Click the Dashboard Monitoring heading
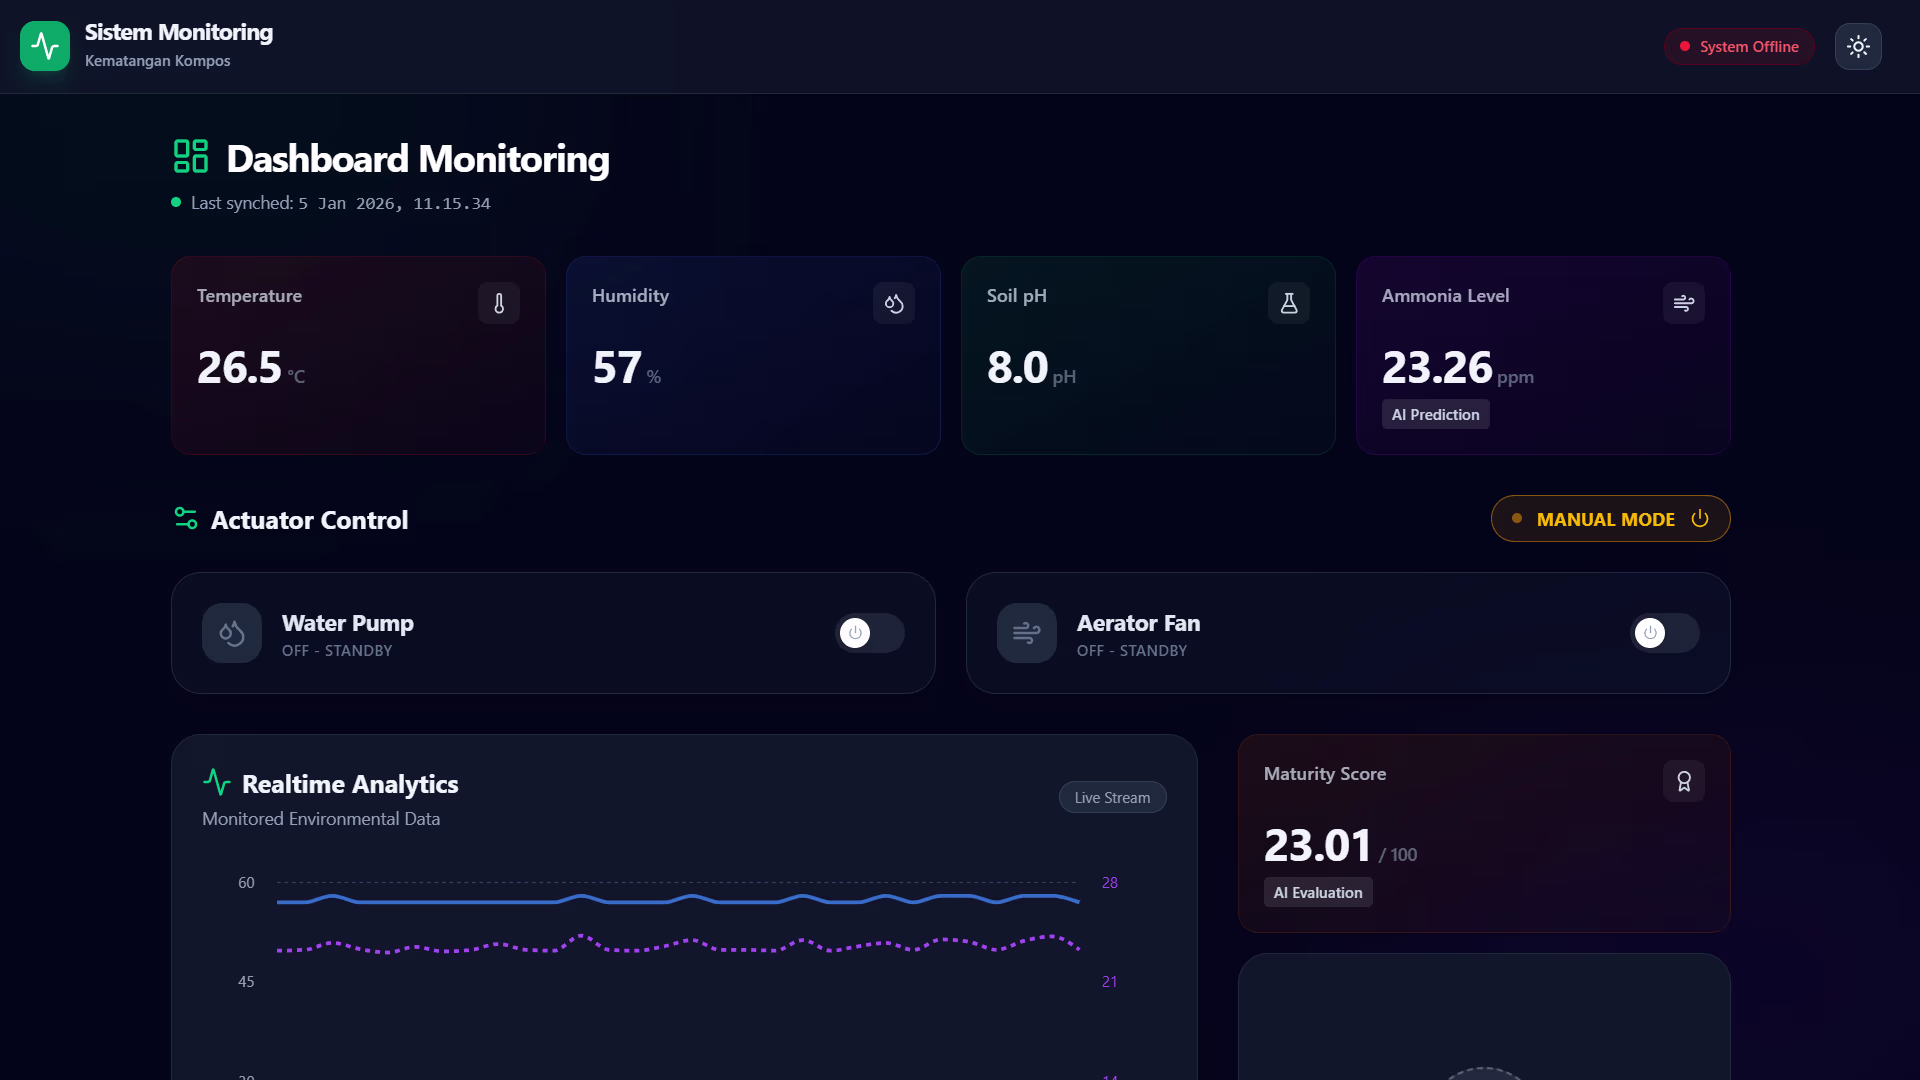 (418, 159)
